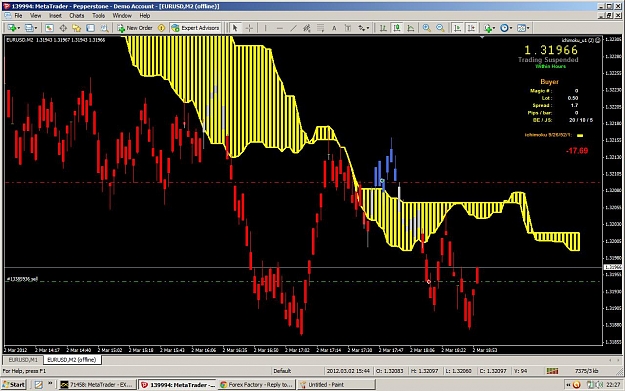
Task: Open the Insert menu
Action: coord(55,16)
